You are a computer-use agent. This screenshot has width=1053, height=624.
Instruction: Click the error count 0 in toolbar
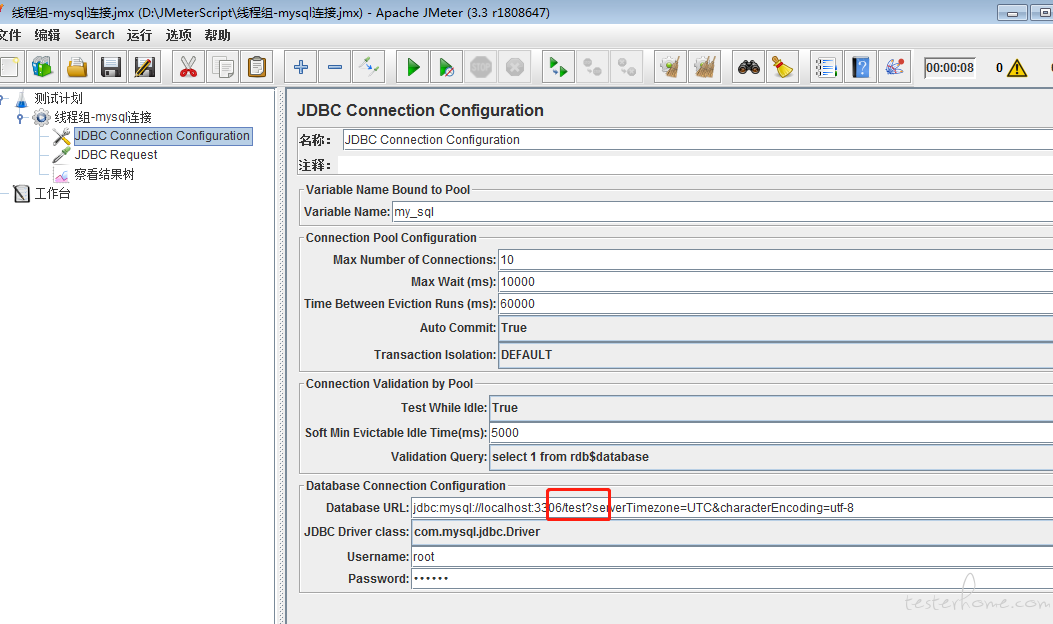point(999,68)
